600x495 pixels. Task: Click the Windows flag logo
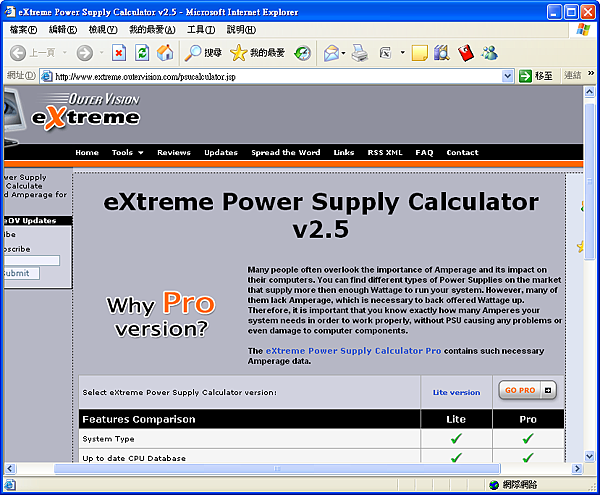click(x=583, y=29)
